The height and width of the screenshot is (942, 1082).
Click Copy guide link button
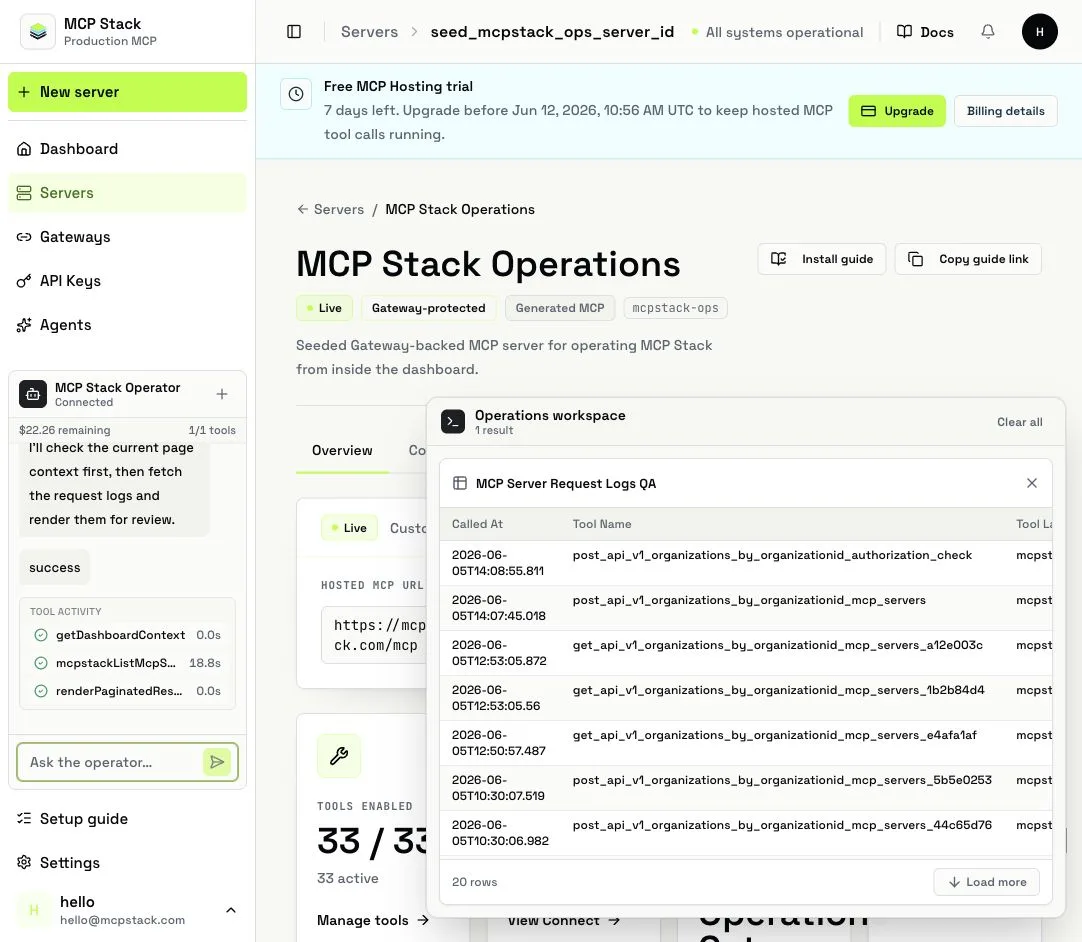point(967,259)
